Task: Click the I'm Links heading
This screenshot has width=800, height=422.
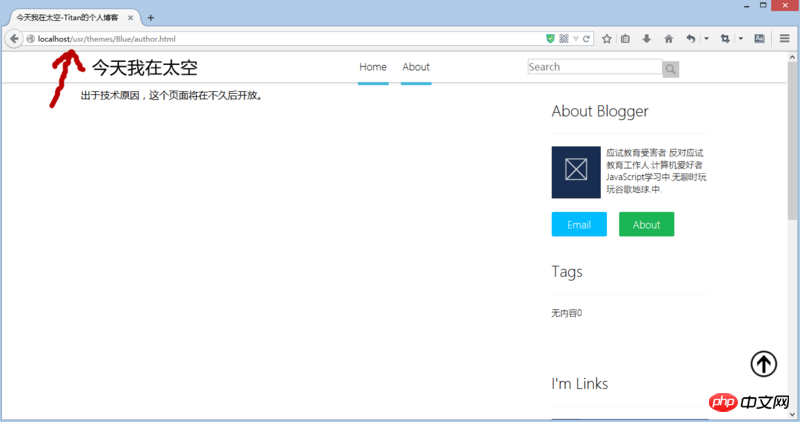Action: click(580, 384)
